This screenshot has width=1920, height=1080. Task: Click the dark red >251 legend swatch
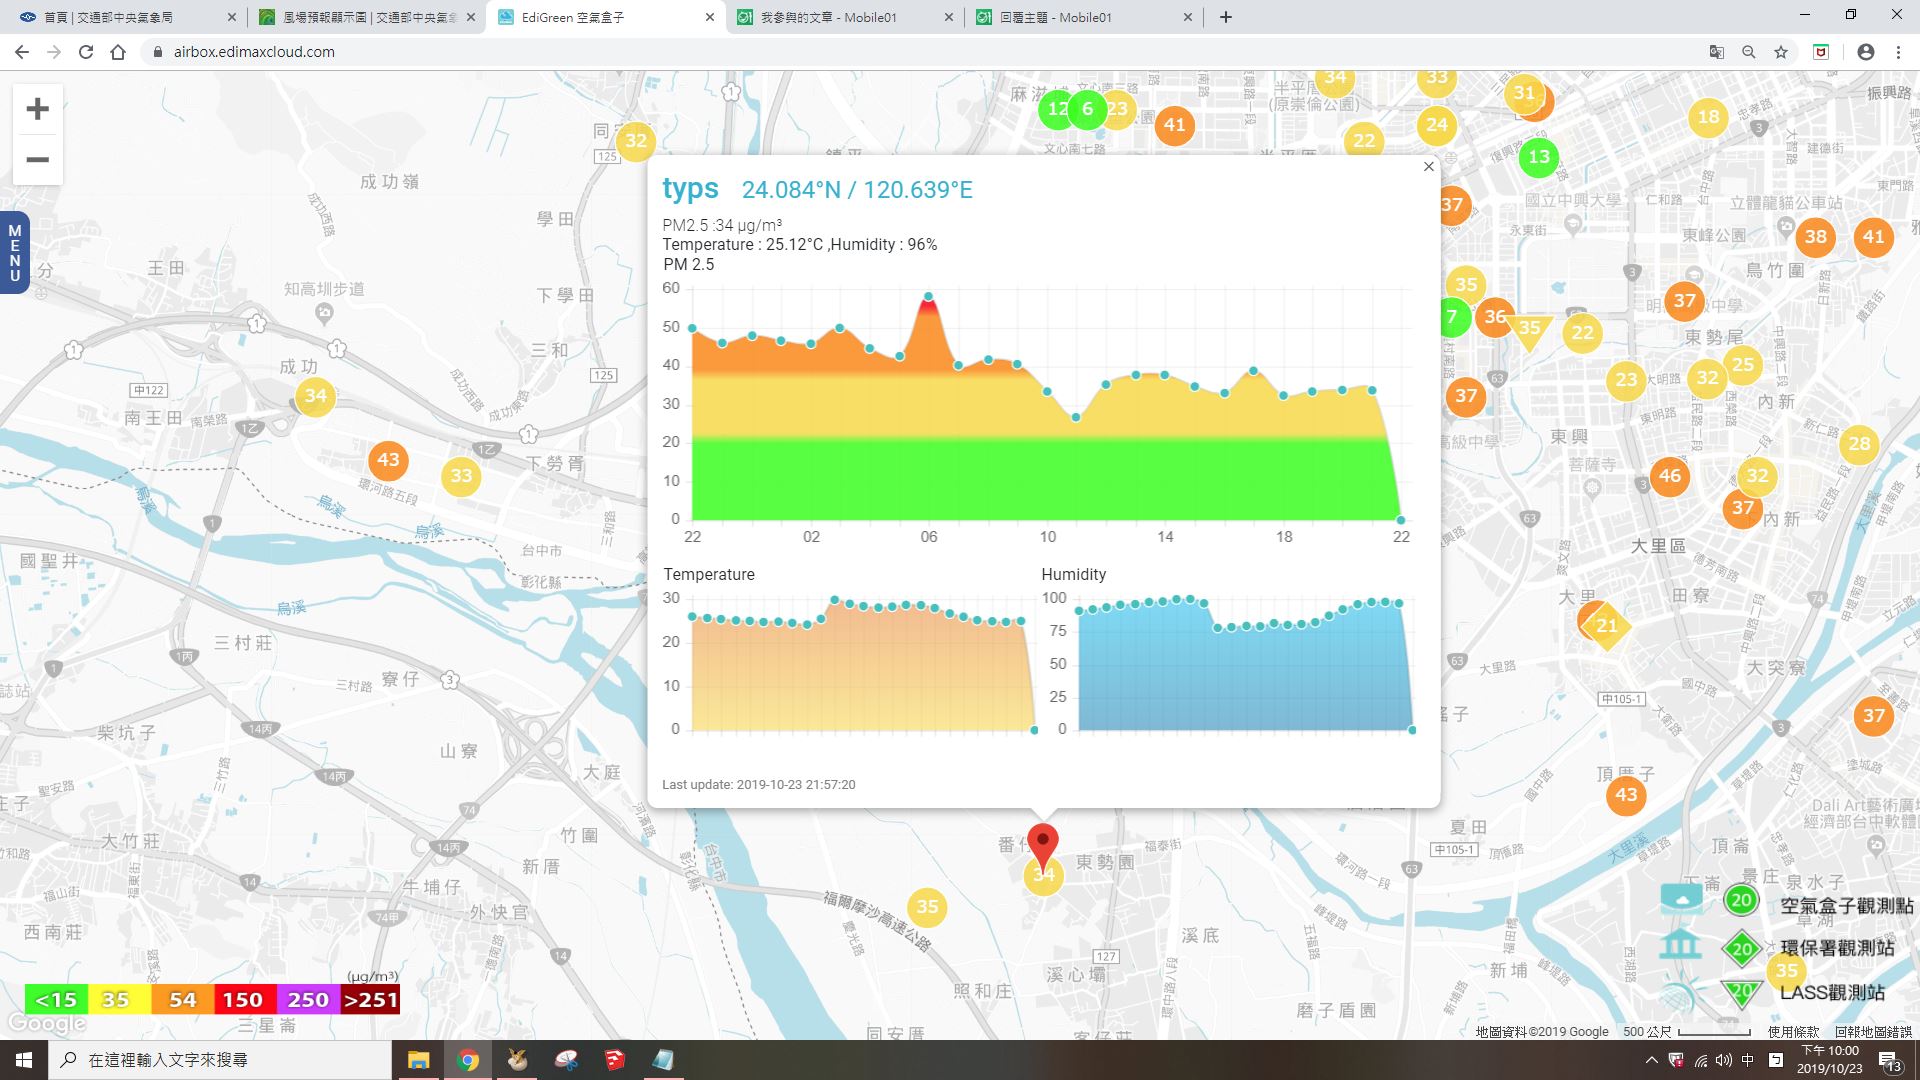(370, 1000)
